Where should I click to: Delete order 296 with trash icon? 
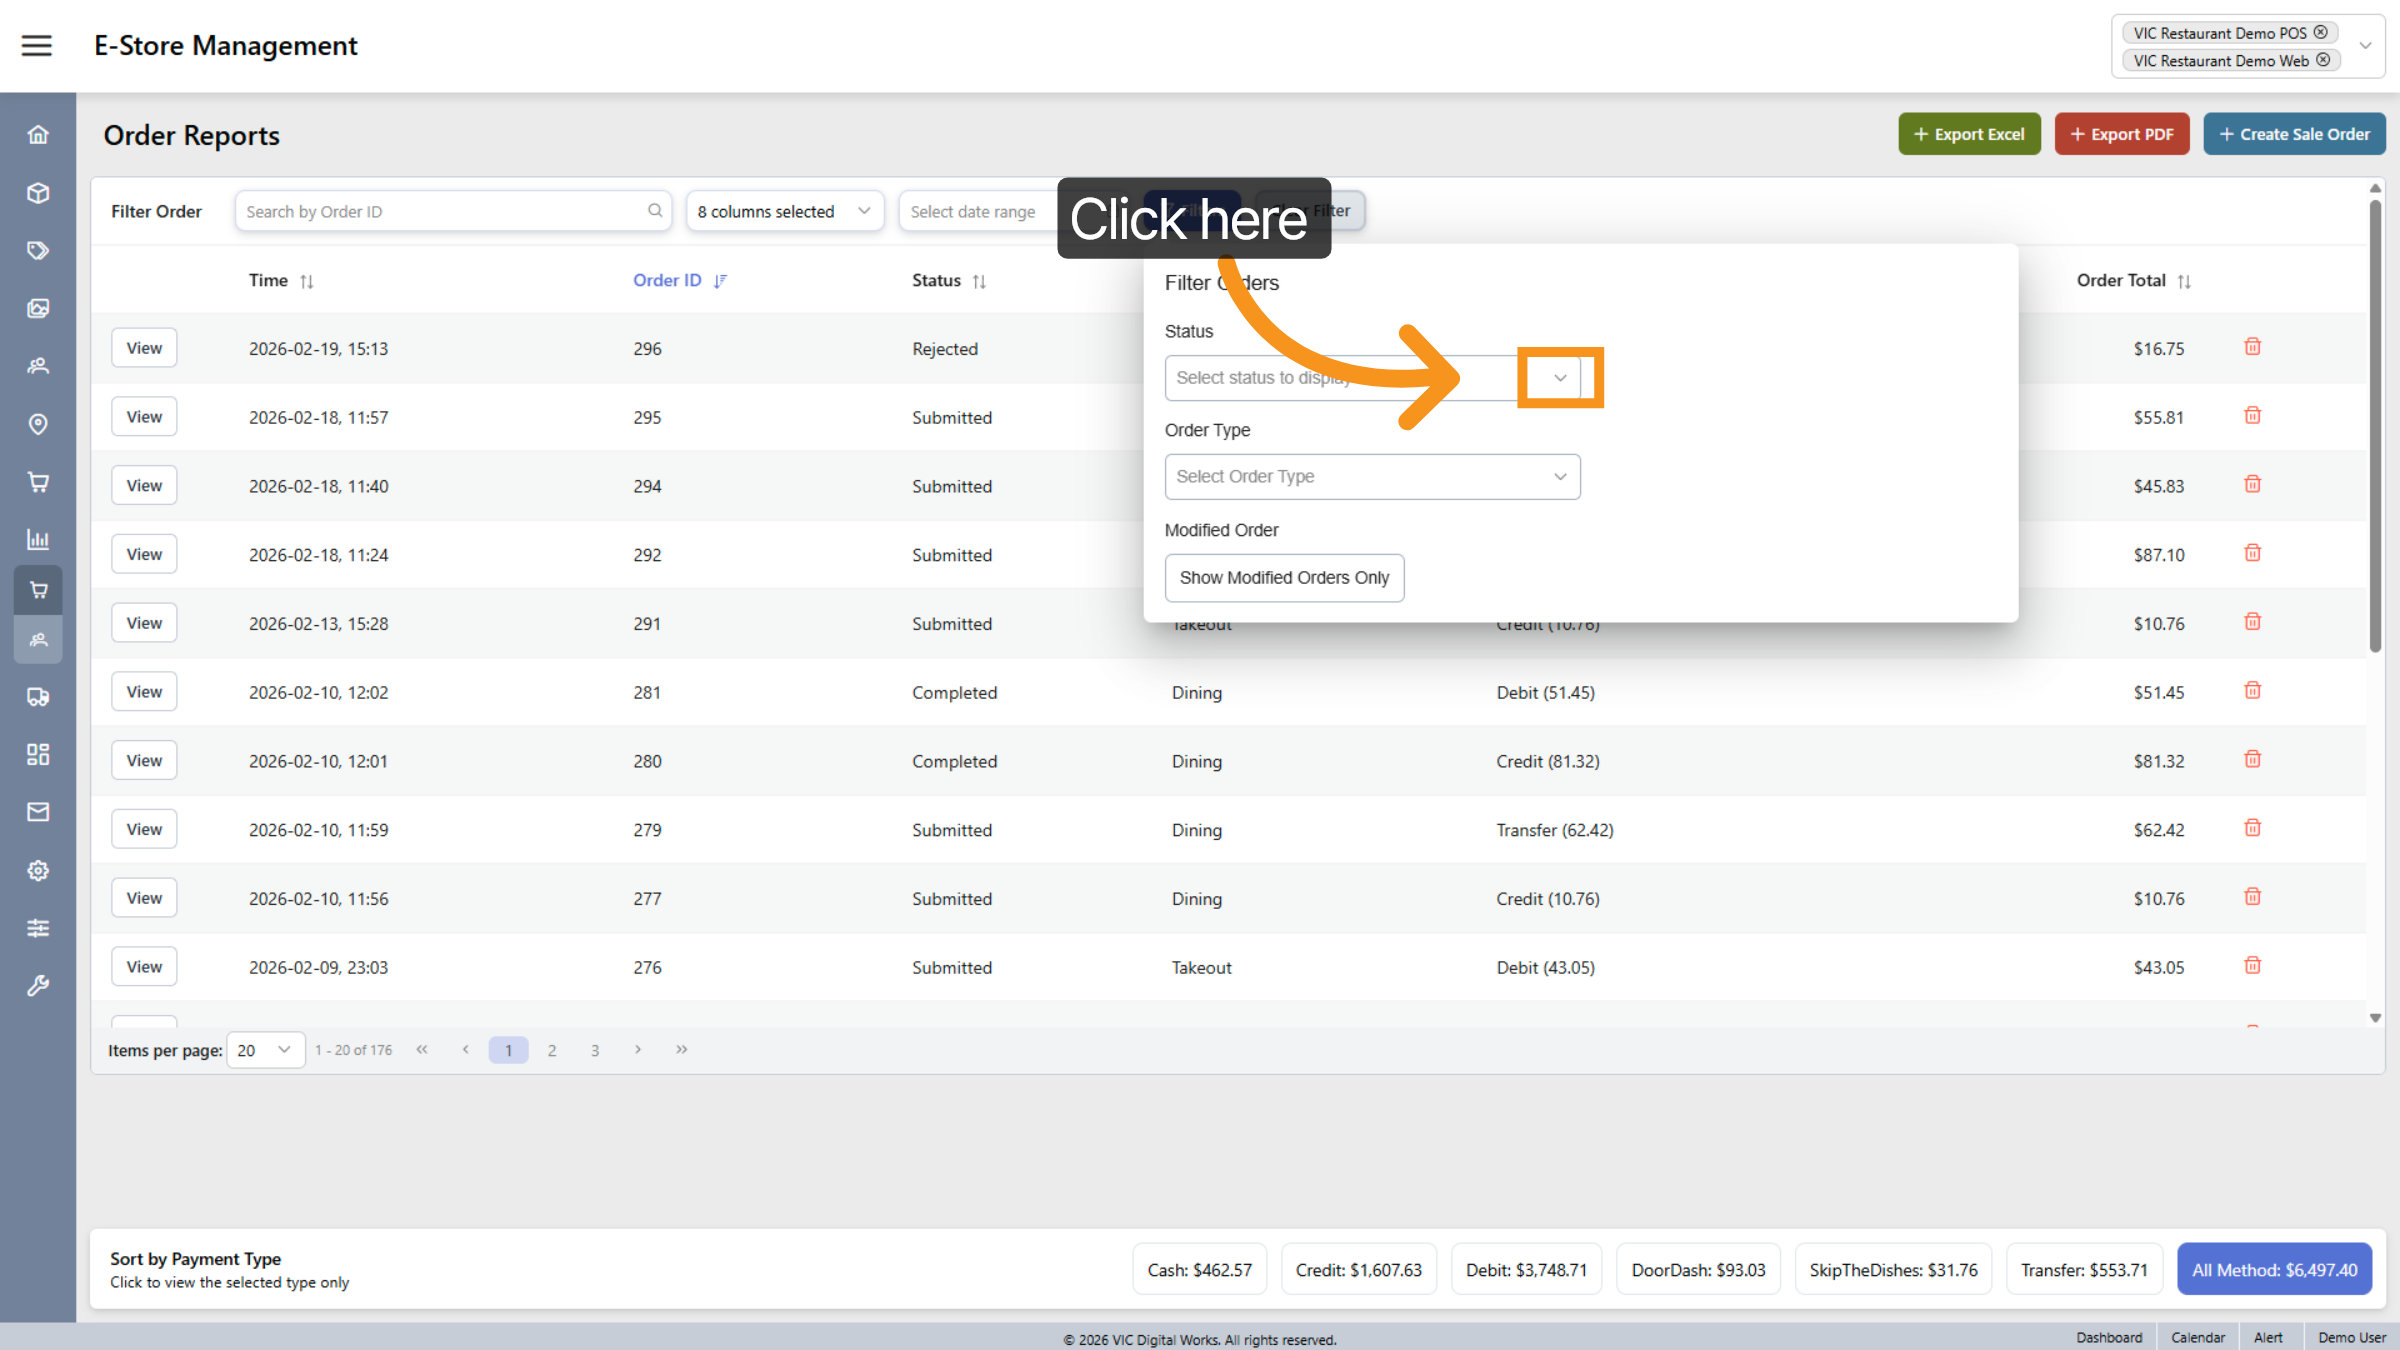pos(2252,347)
